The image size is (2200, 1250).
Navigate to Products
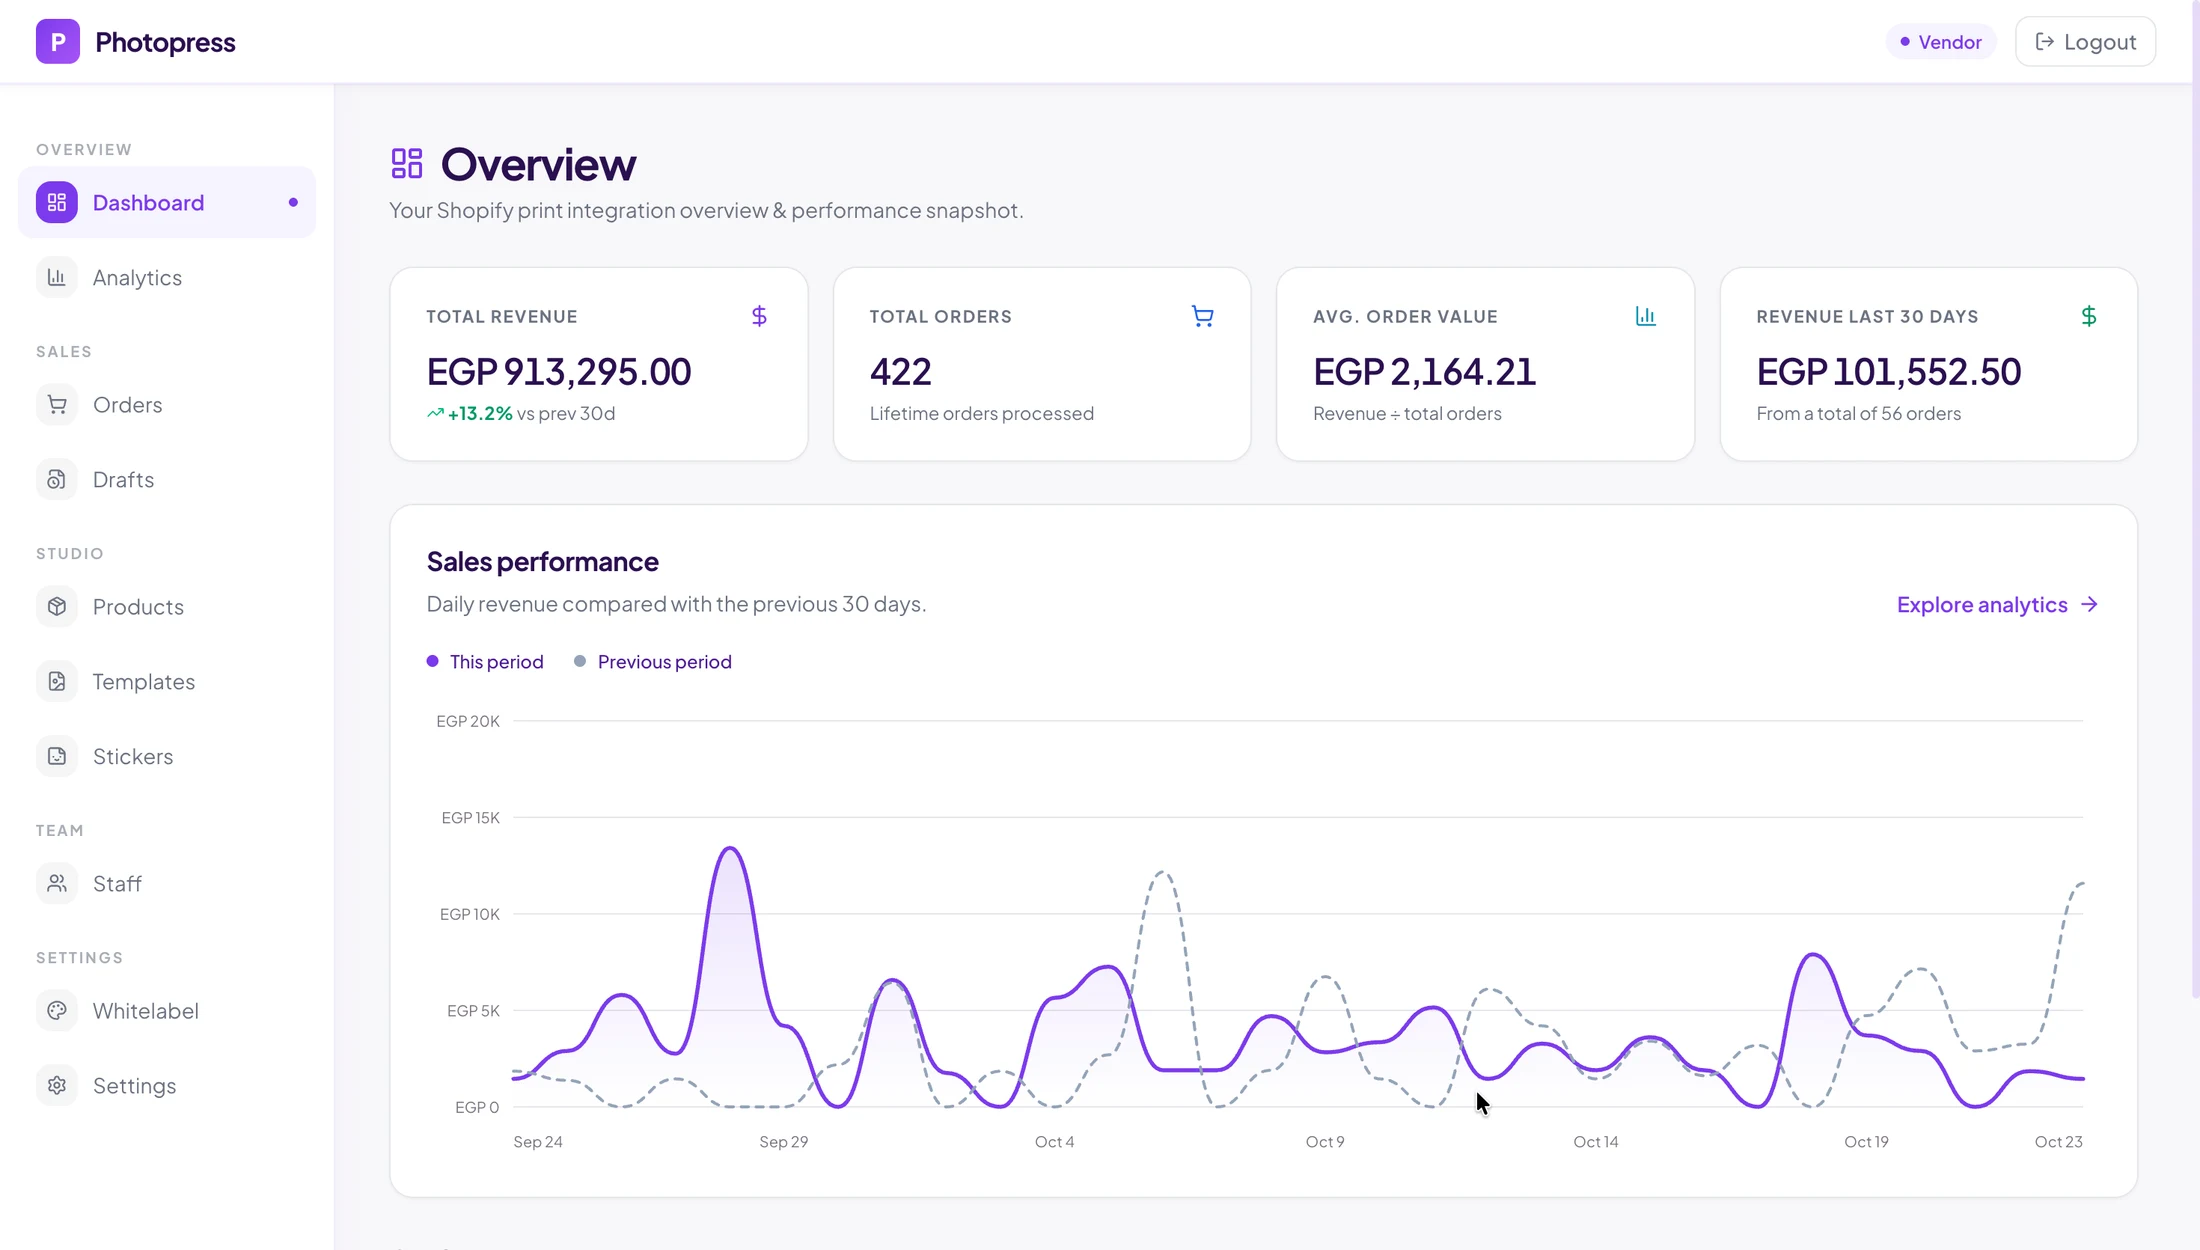tap(167, 606)
